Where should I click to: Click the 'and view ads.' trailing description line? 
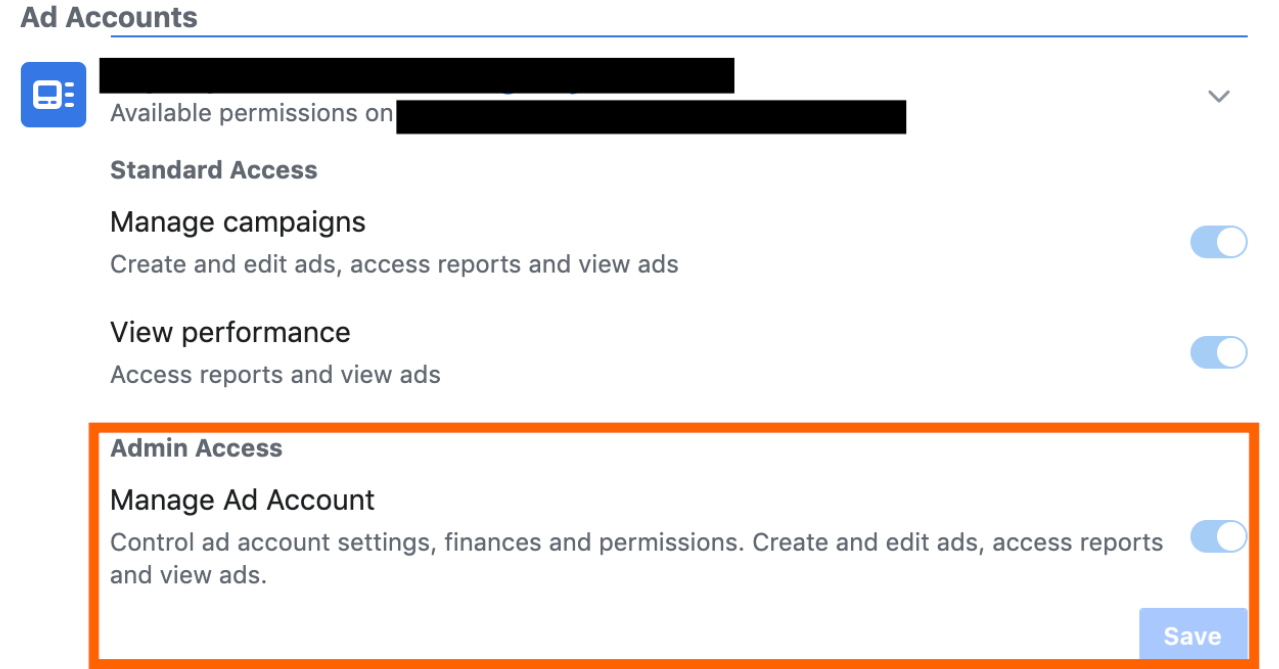(188, 575)
